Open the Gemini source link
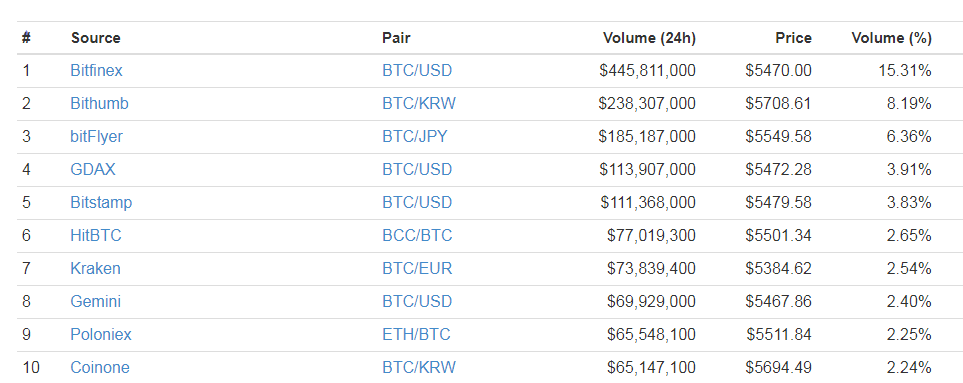 pyautogui.click(x=95, y=302)
